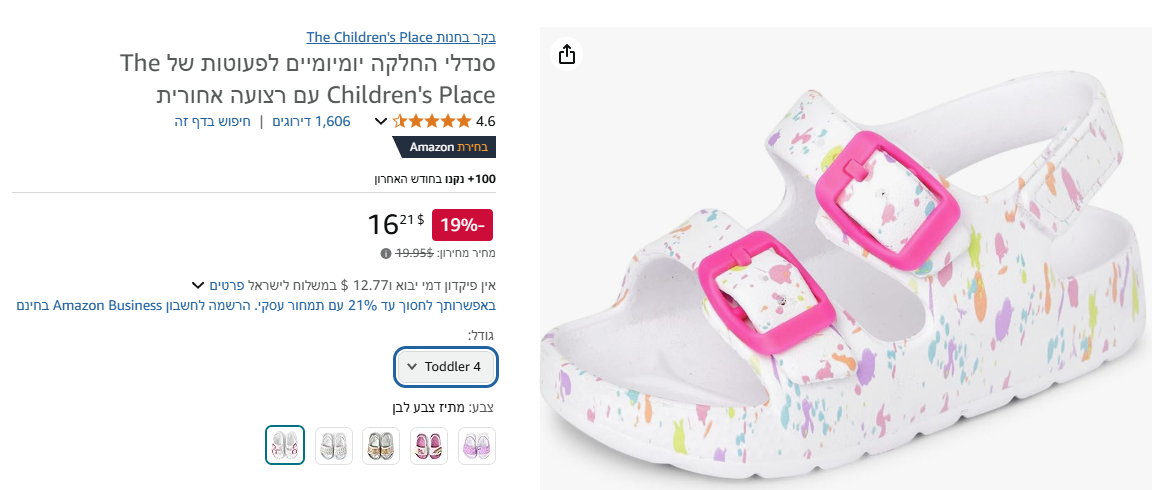Select the white splatter sandal color swatch
Screen dimensions: 1157x490
tap(285, 445)
